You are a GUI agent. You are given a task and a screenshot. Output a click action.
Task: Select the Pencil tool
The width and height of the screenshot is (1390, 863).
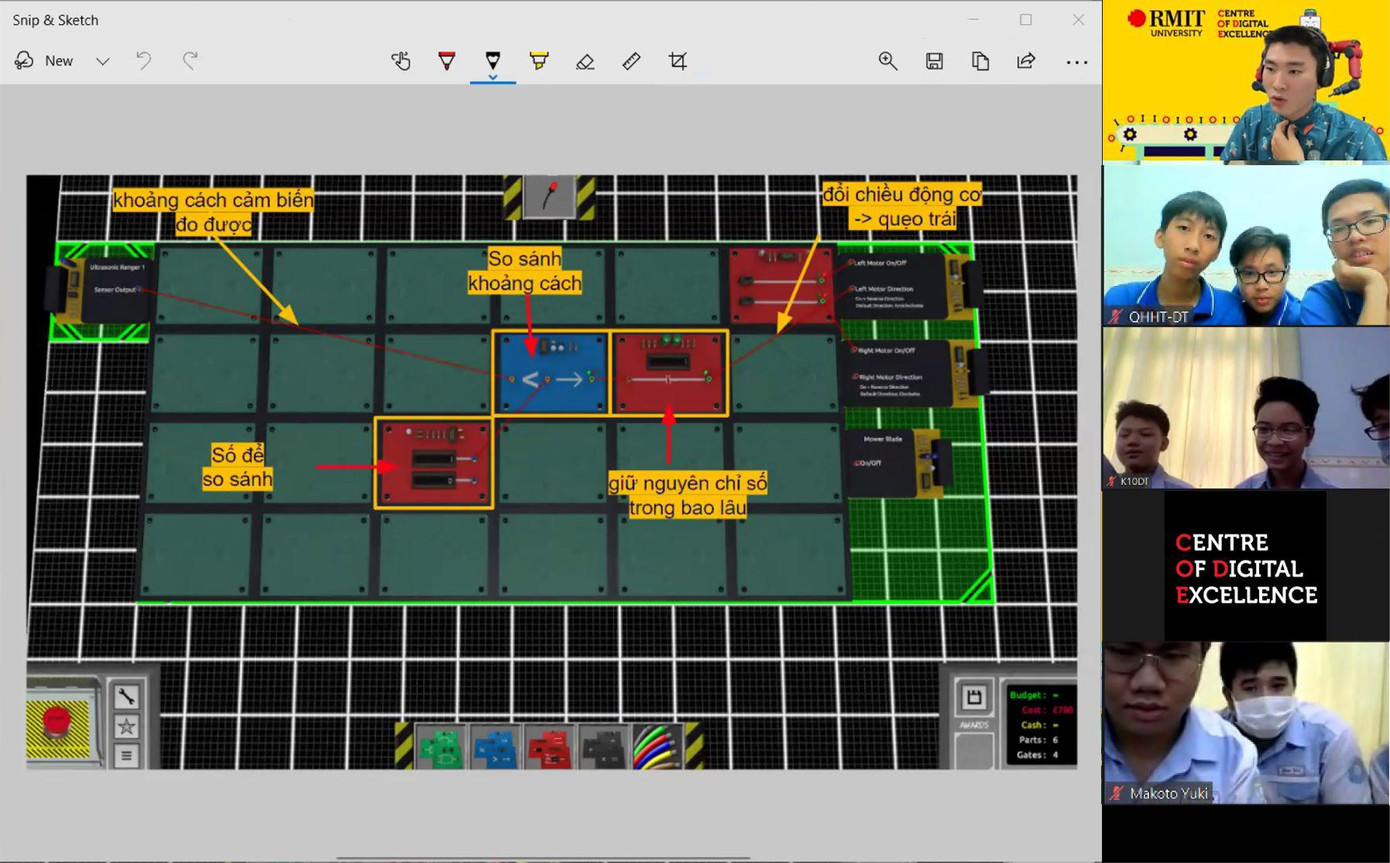tap(493, 61)
